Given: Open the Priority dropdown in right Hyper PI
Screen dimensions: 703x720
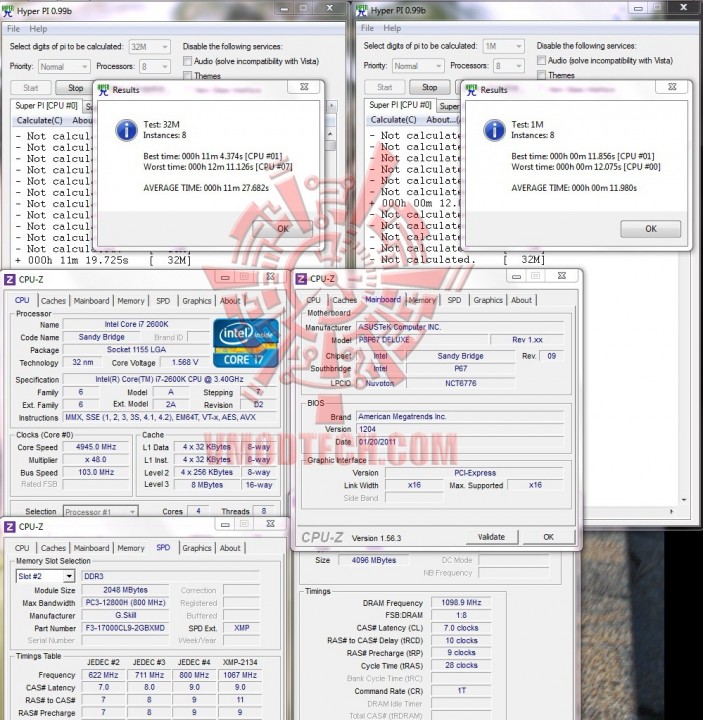Looking at the screenshot, I should pos(418,66).
